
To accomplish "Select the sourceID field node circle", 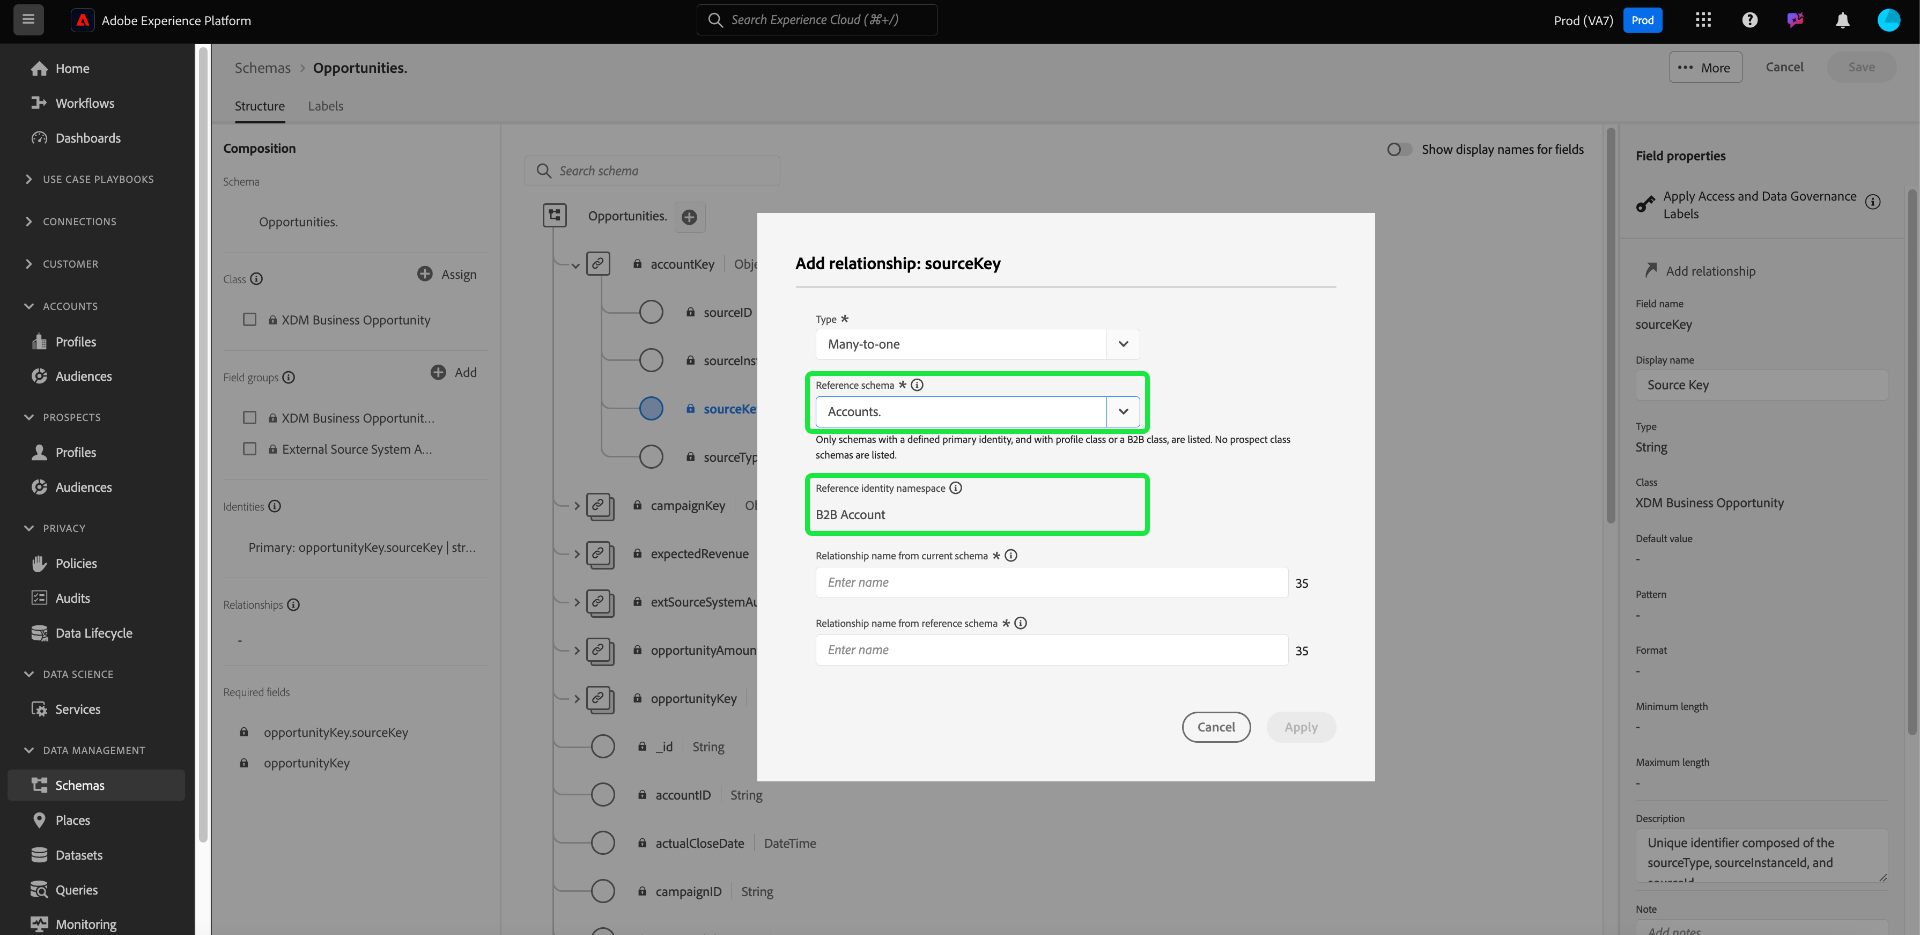I will tap(651, 312).
